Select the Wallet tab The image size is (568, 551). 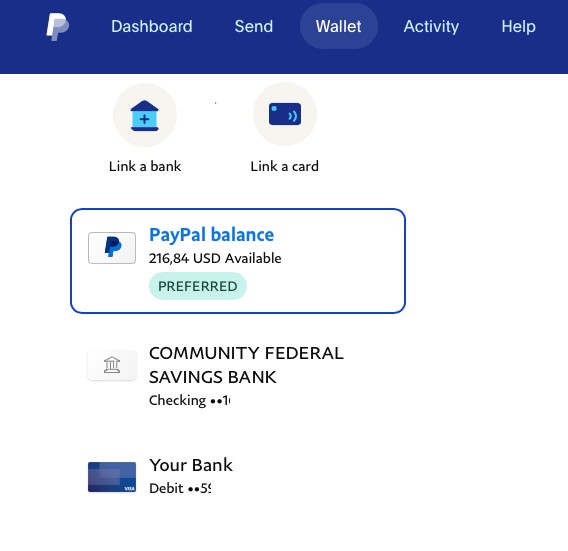[x=339, y=26]
